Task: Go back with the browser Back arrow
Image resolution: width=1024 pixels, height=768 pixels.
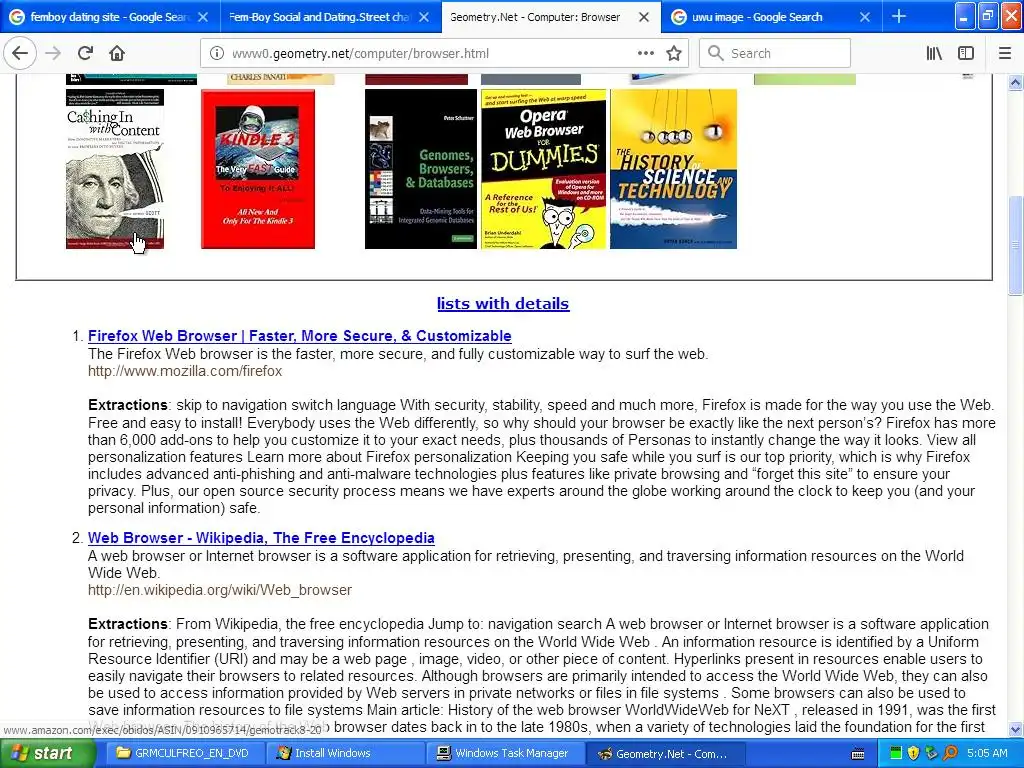Action: (20, 53)
